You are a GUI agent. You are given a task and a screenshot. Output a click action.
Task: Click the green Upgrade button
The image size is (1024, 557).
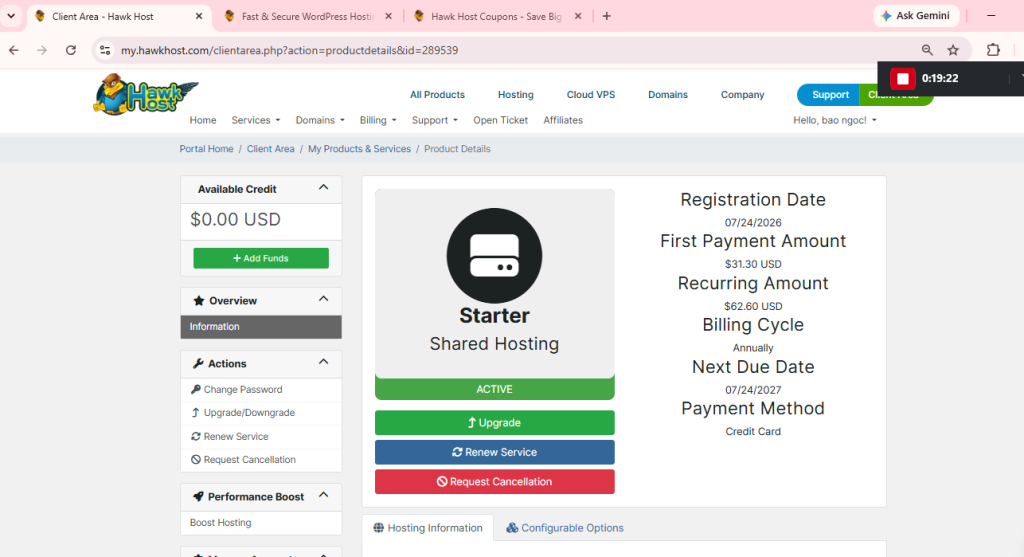[494, 422]
